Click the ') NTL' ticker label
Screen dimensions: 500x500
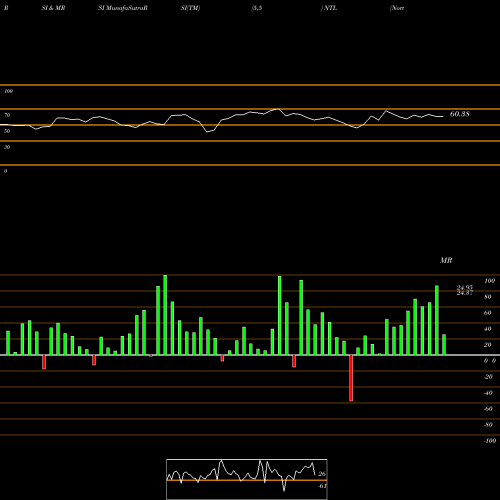point(329,8)
